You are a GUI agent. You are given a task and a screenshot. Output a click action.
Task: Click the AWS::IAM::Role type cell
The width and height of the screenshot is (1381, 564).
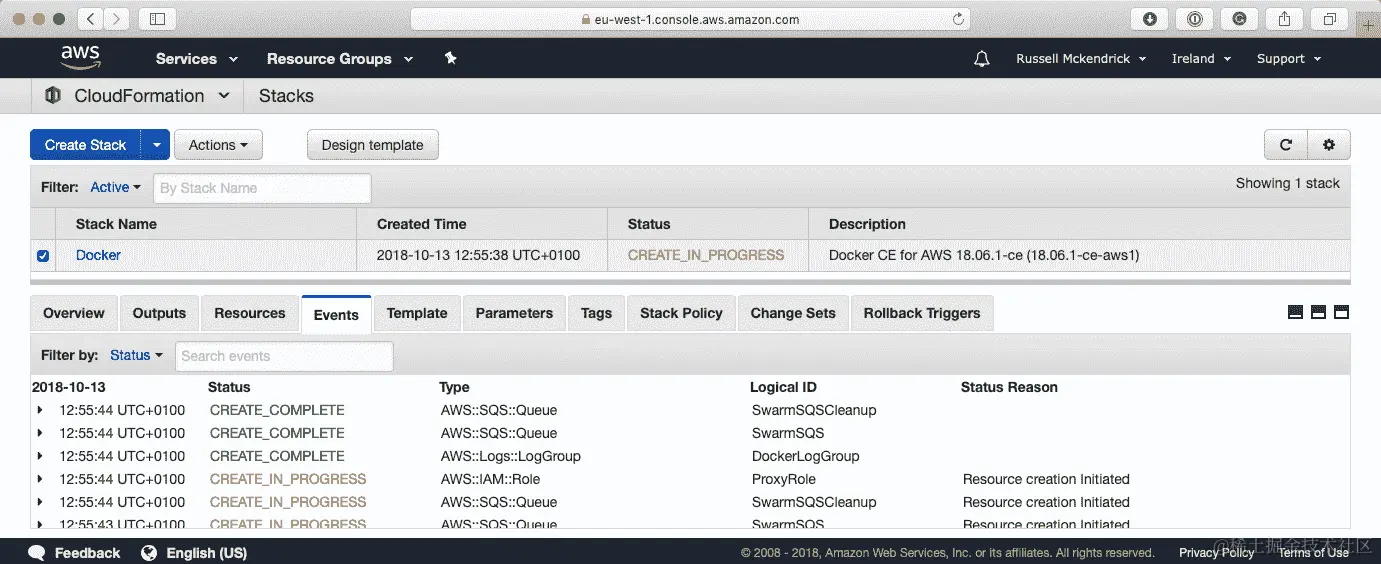pyautogui.click(x=491, y=479)
